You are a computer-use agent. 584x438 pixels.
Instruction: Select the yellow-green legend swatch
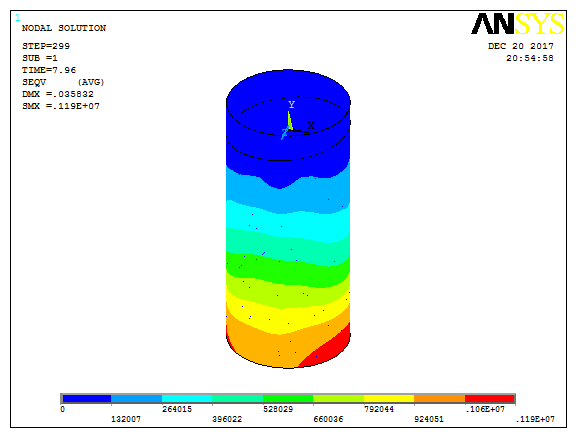pos(339,399)
